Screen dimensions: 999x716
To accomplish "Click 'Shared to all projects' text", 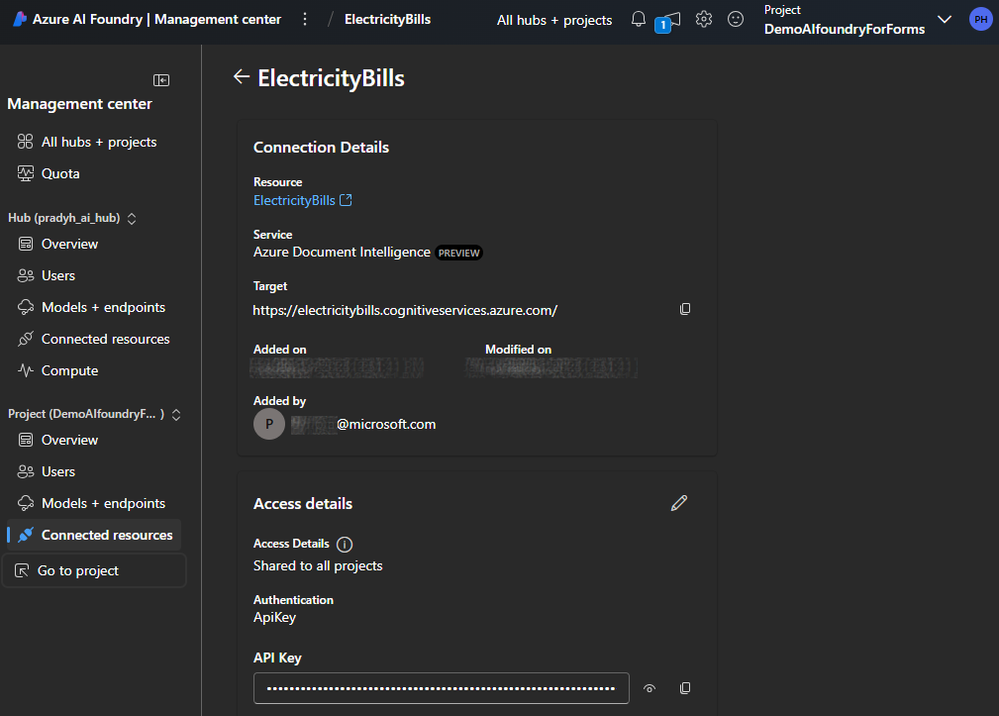I will coord(318,566).
